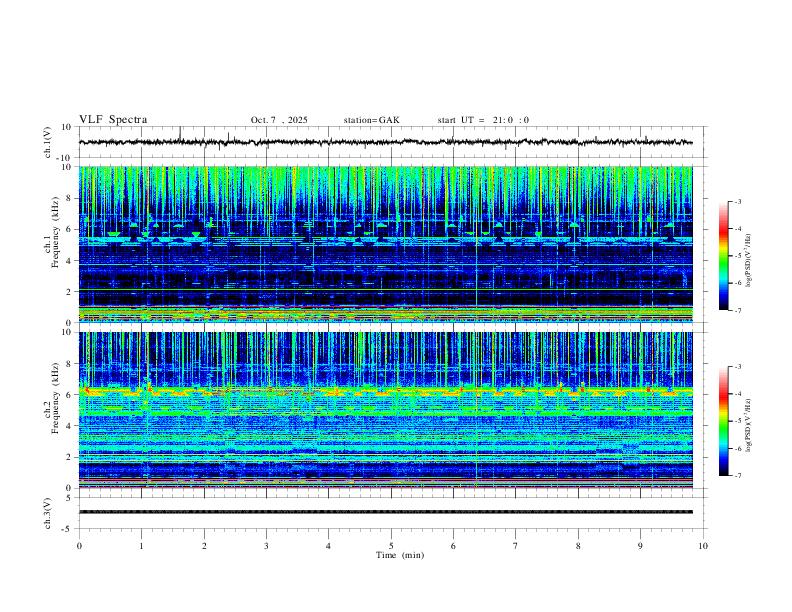Screen dimensions: 792x612
Task: Click the "log(PSD)(V²/Hz)" label beside ch.2 colorbar
Action: tap(749, 425)
